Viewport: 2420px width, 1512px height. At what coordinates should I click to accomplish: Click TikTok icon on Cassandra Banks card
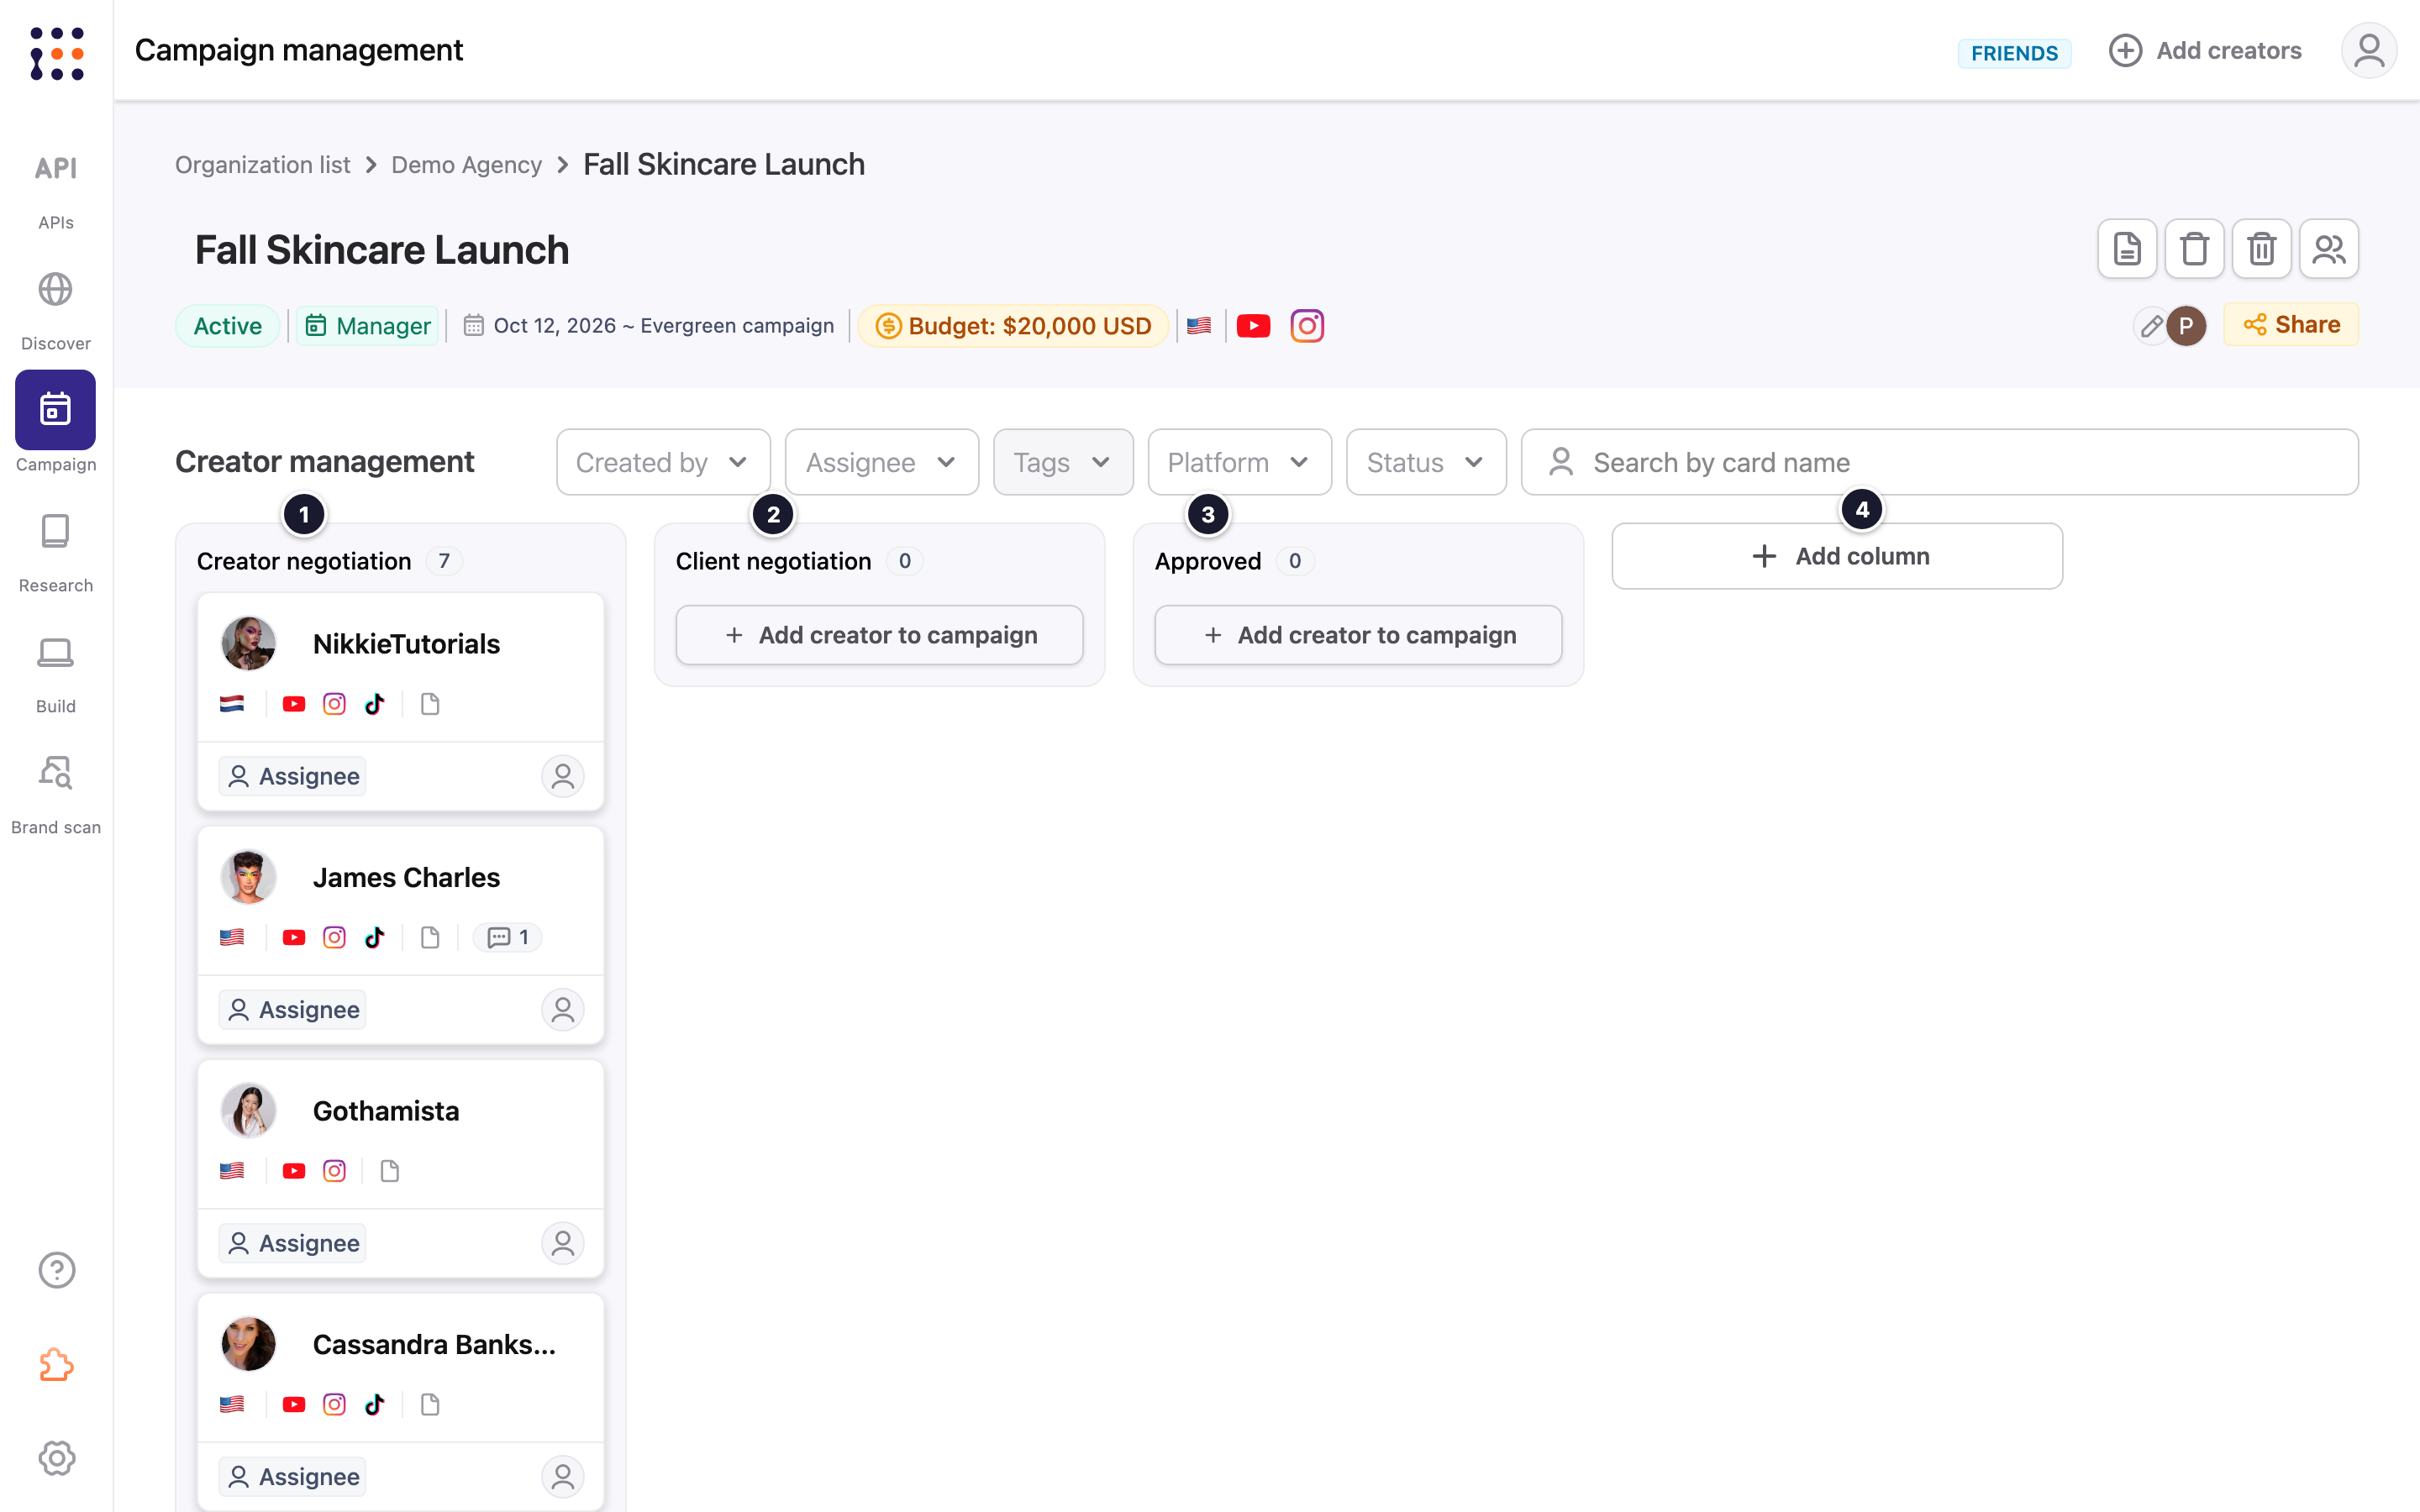pyautogui.click(x=375, y=1404)
